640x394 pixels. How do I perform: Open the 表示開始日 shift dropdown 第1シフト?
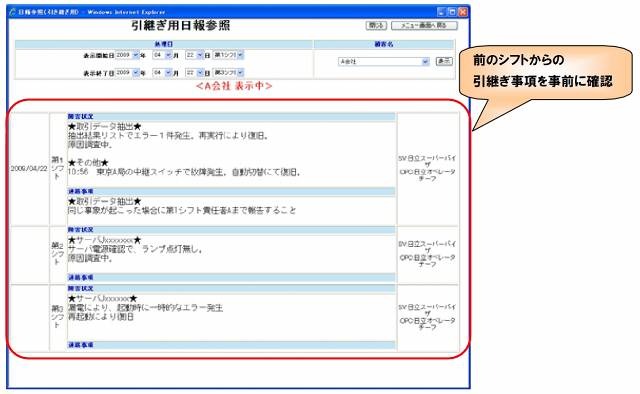[x=228, y=55]
